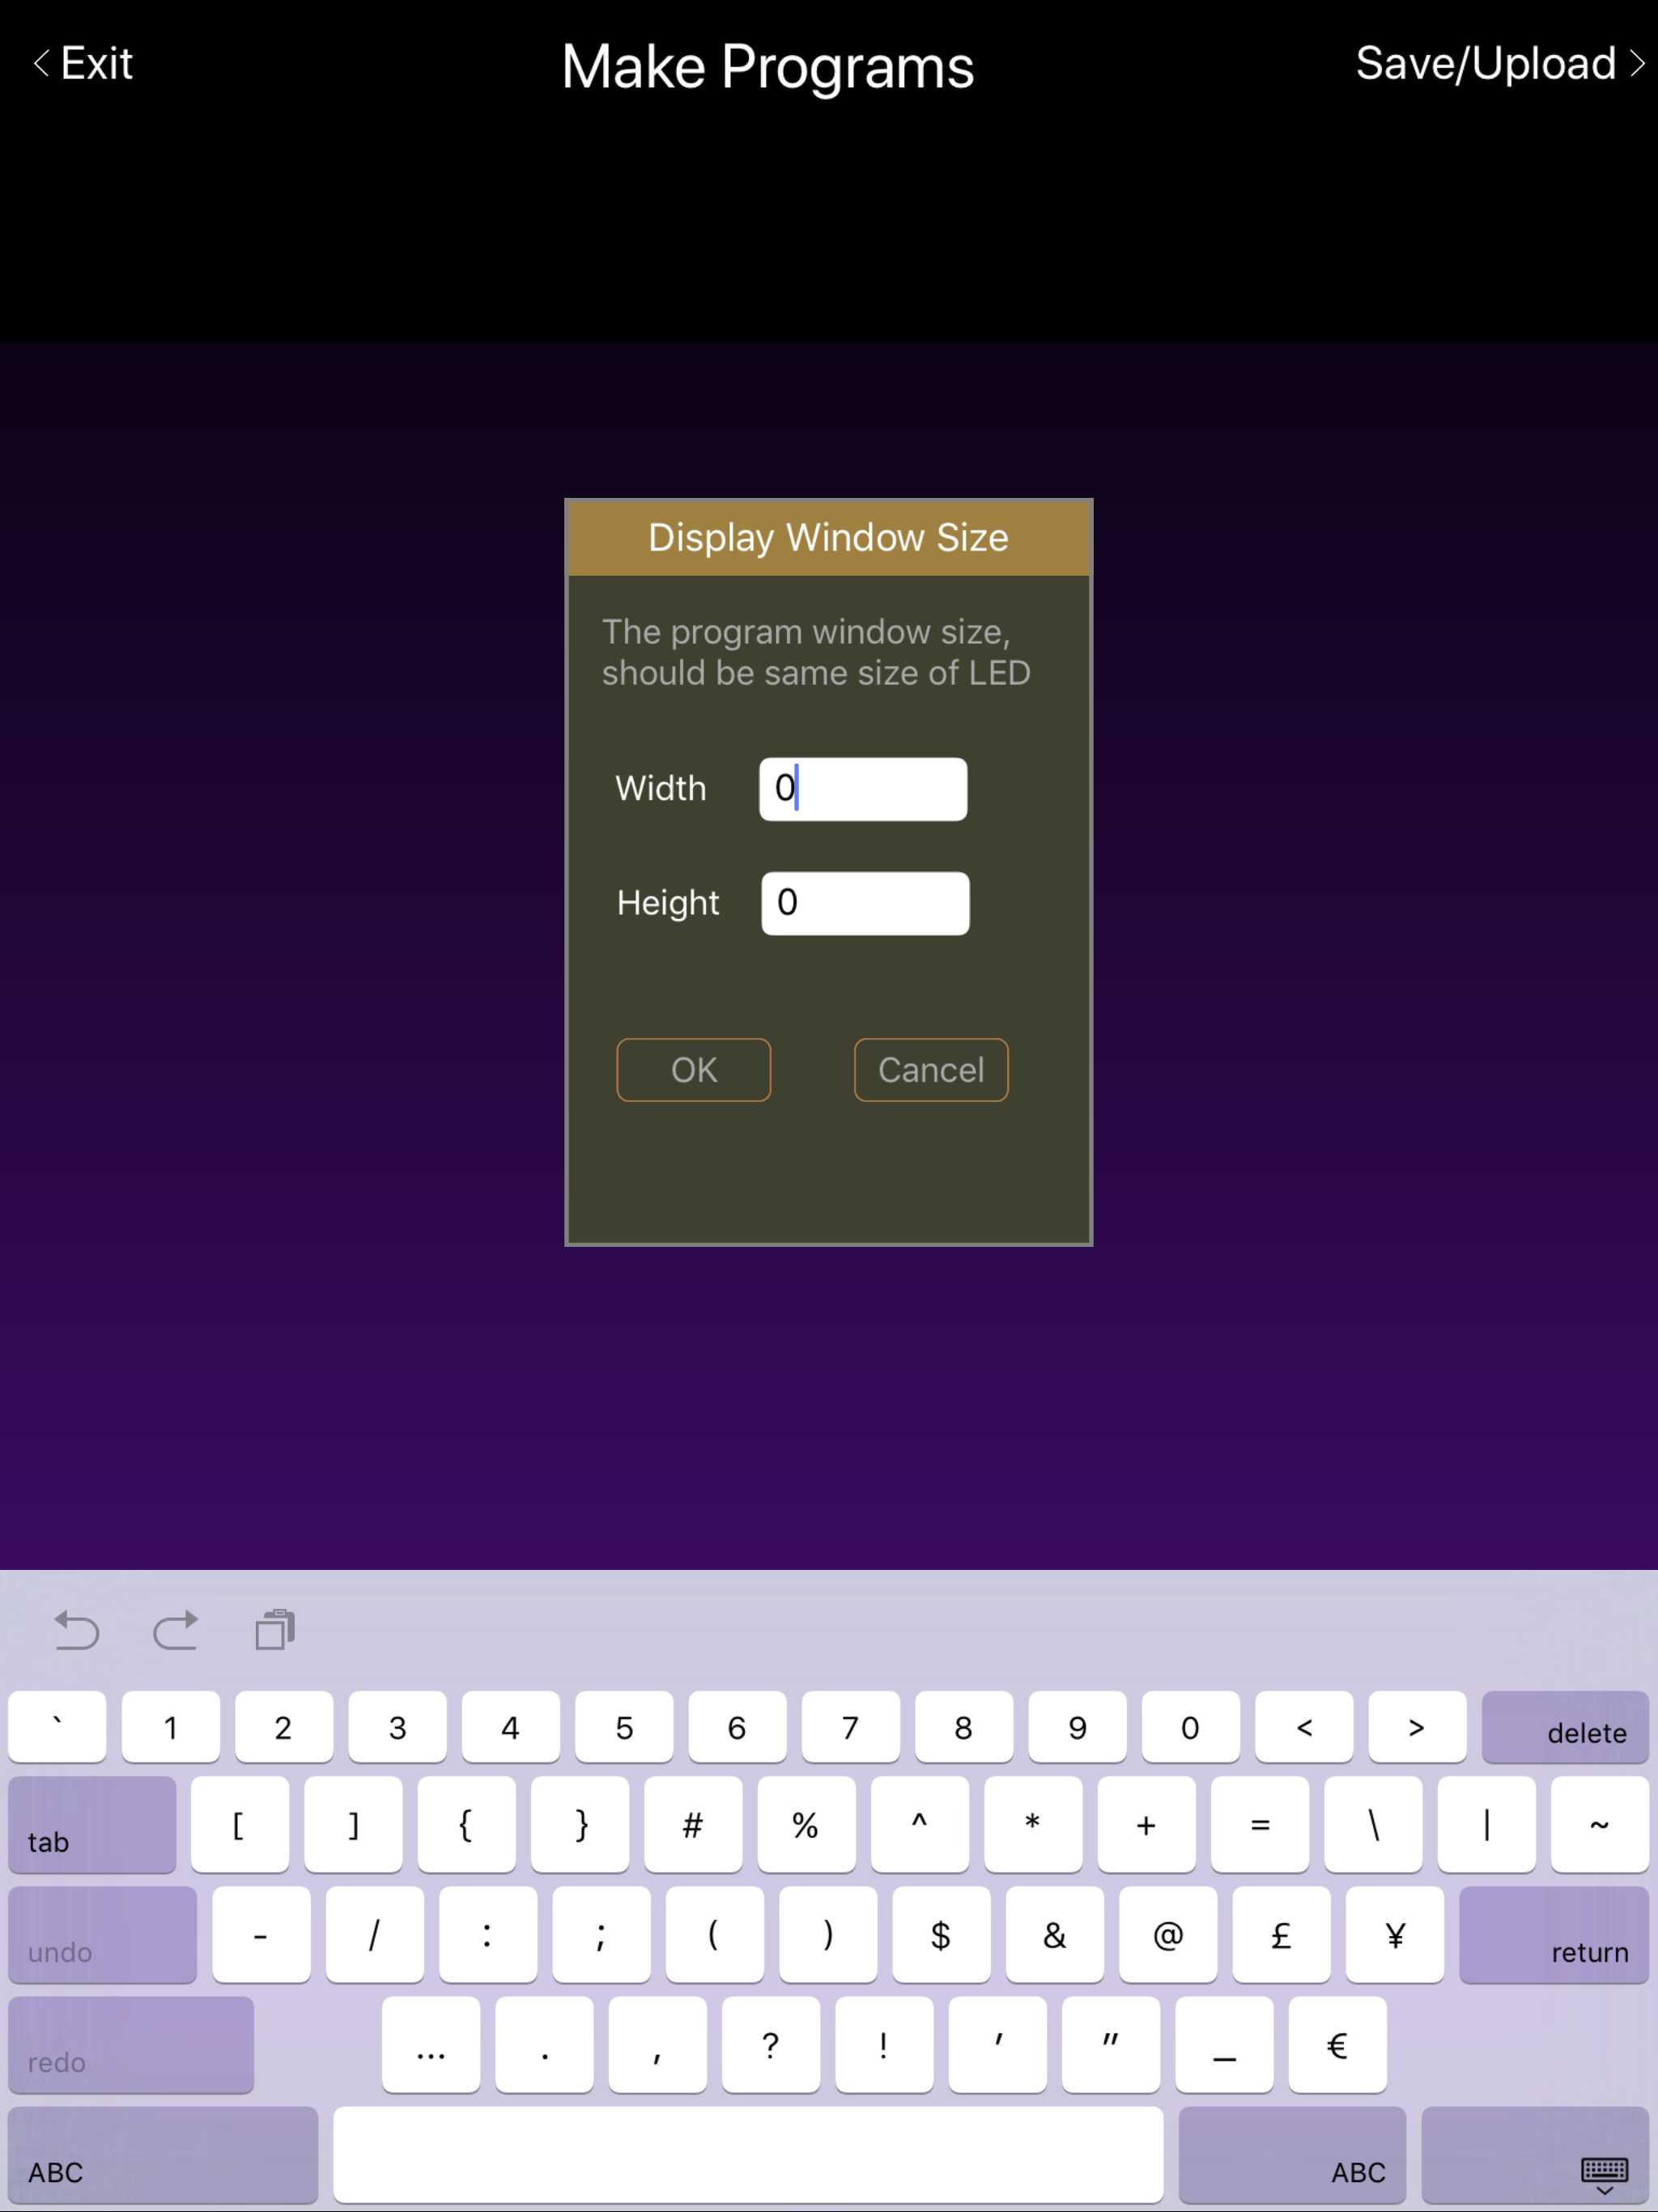Viewport: 1658px width, 2212px height.
Task: Tap the right square bracket key
Action: [x=353, y=1825]
